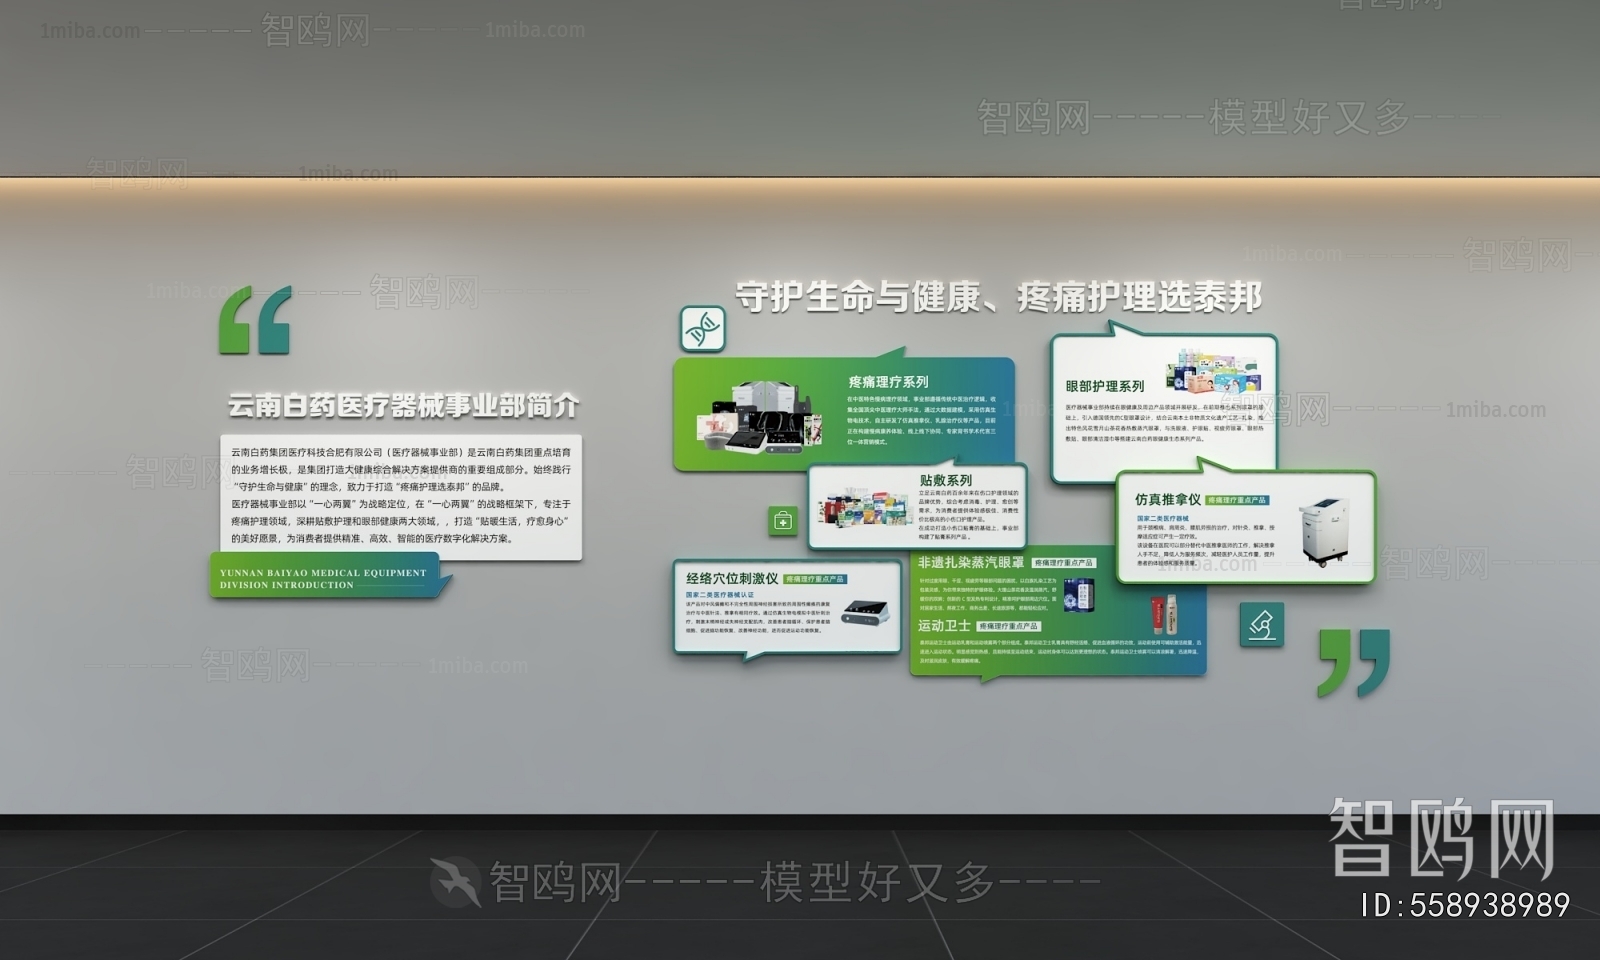Click the 云南白药医疗器械事业部简介 title
This screenshot has height=960, width=1600.
[x=403, y=406]
